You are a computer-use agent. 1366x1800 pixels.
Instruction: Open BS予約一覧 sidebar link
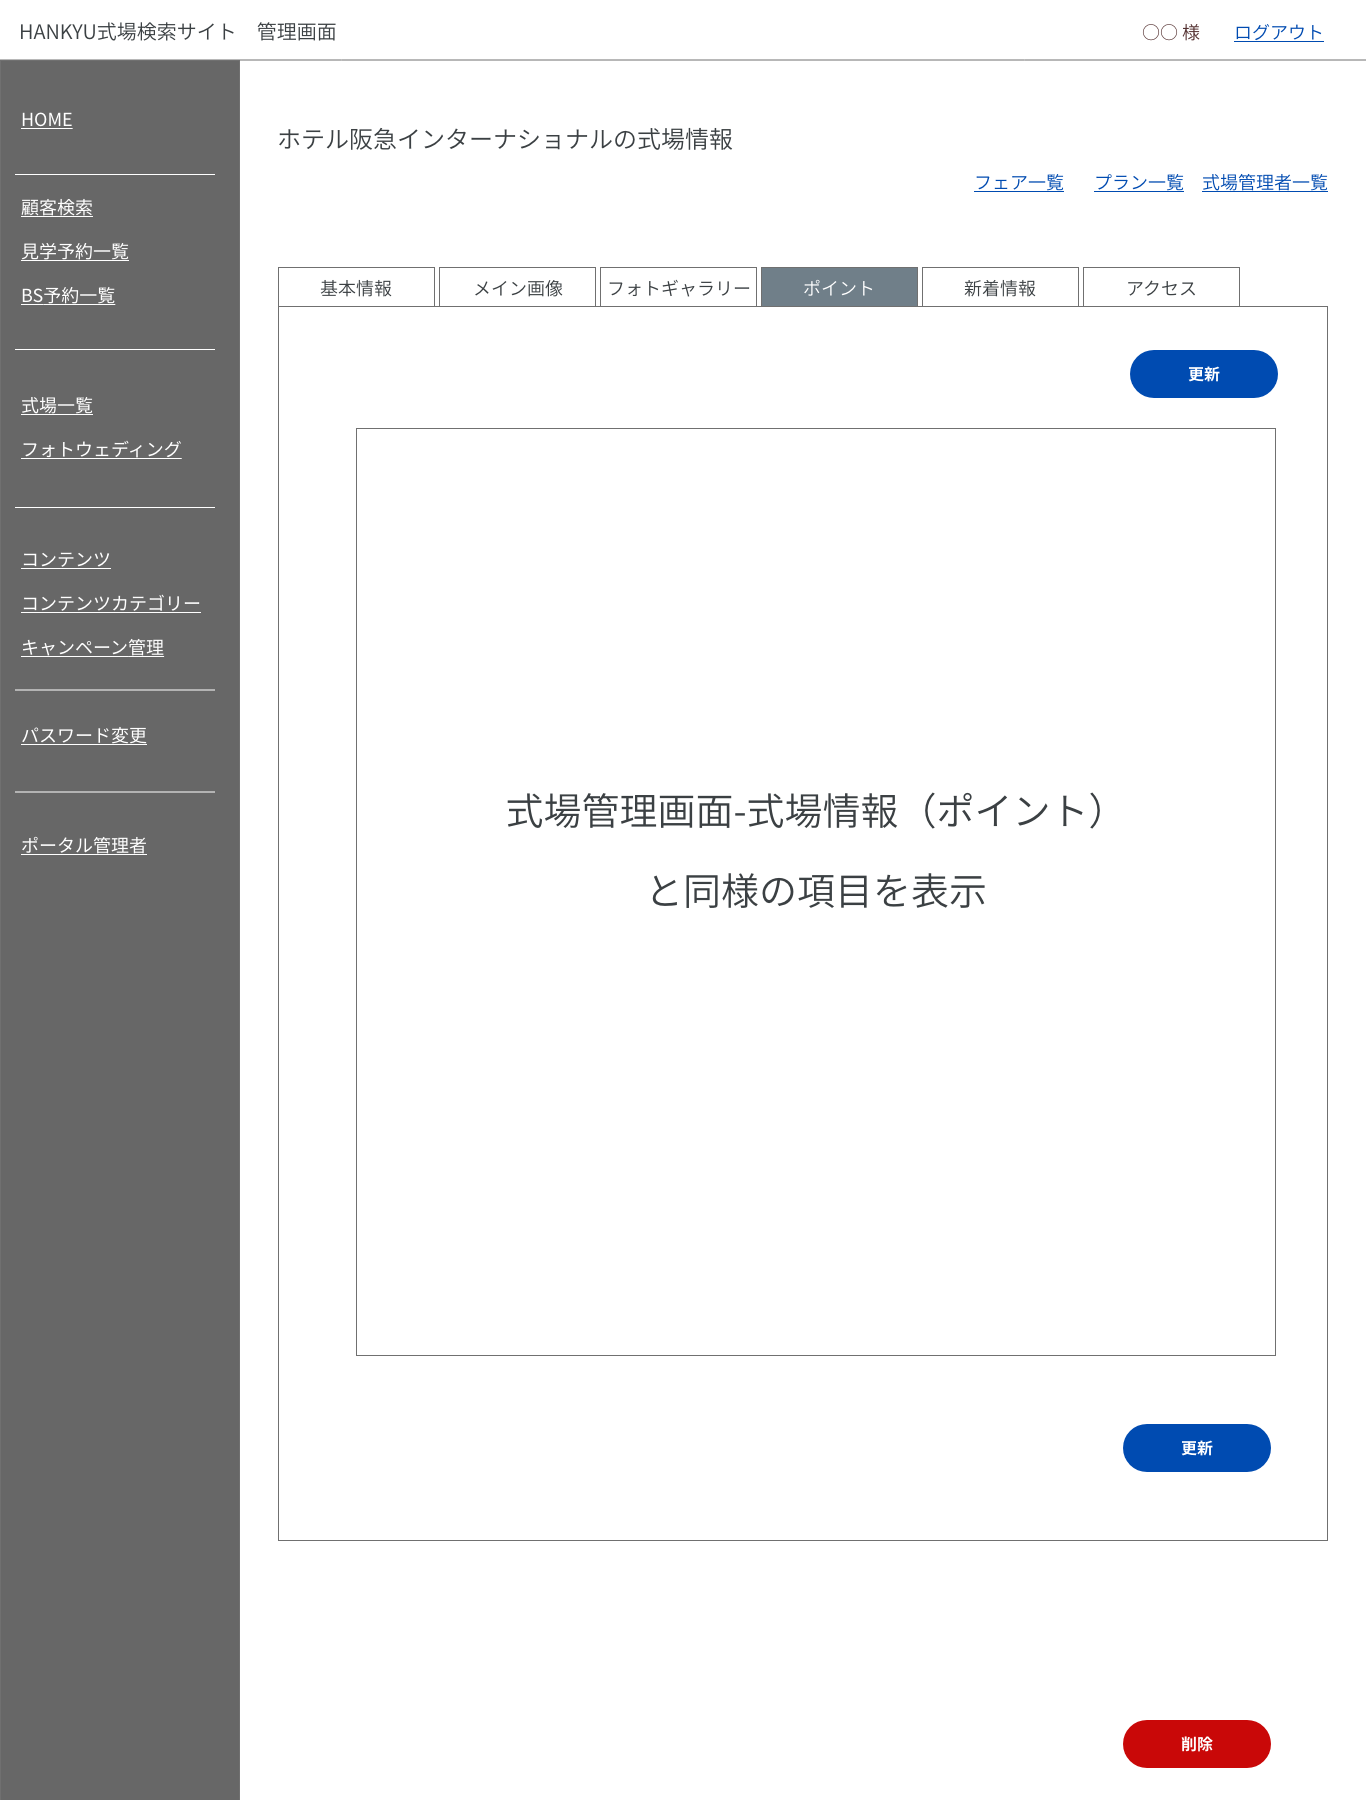(x=68, y=296)
